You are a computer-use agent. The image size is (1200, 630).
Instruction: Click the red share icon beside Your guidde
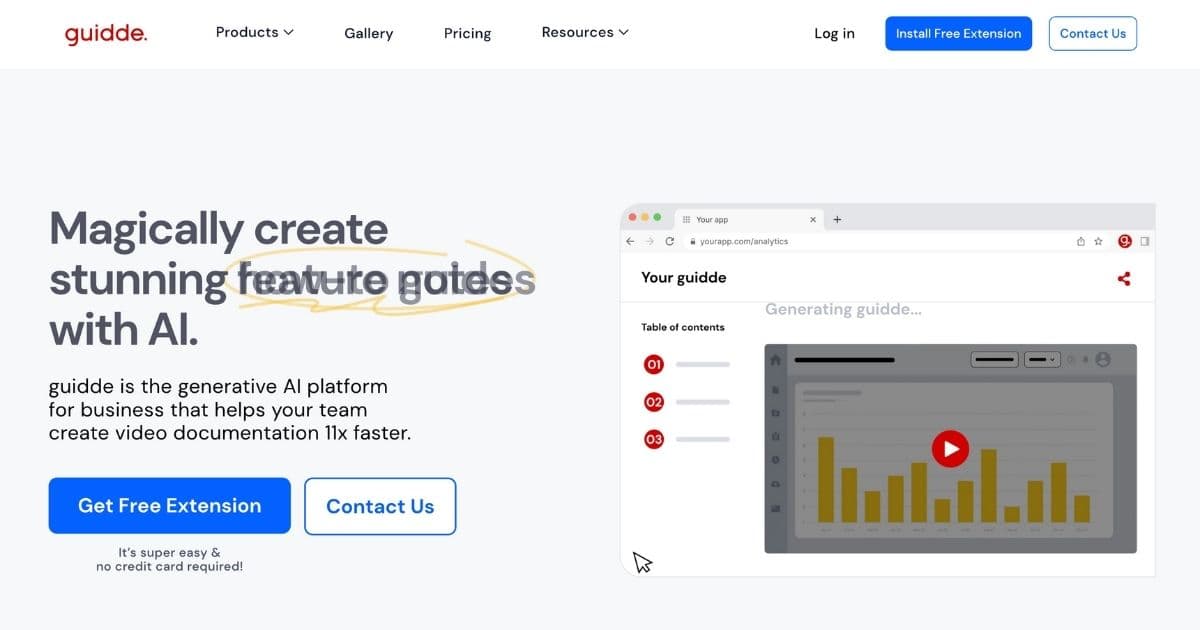pos(1124,279)
